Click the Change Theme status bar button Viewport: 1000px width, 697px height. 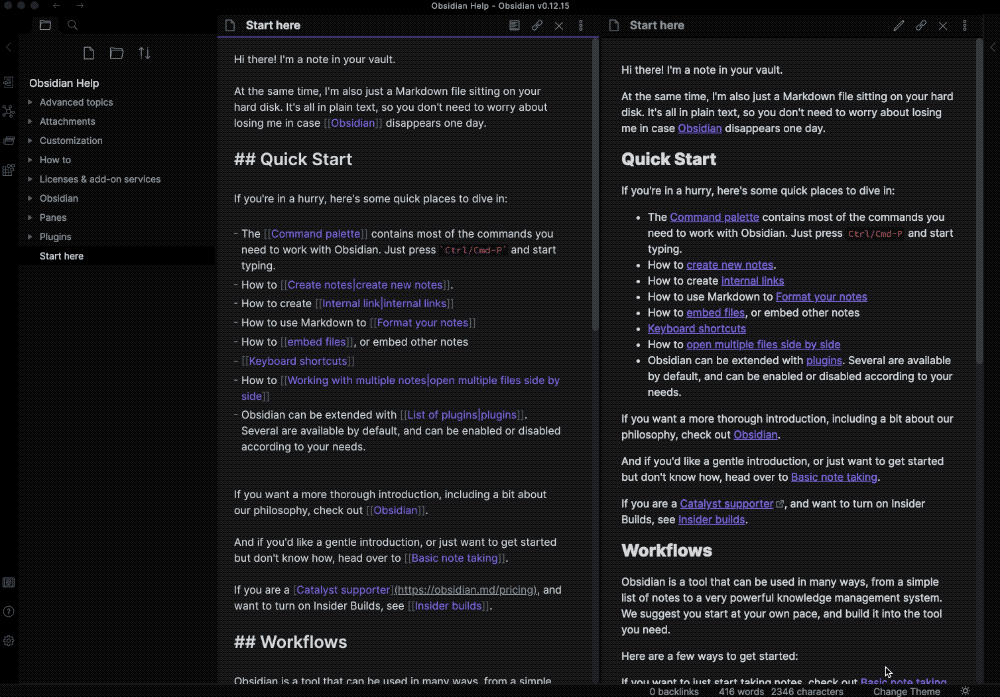tap(906, 691)
